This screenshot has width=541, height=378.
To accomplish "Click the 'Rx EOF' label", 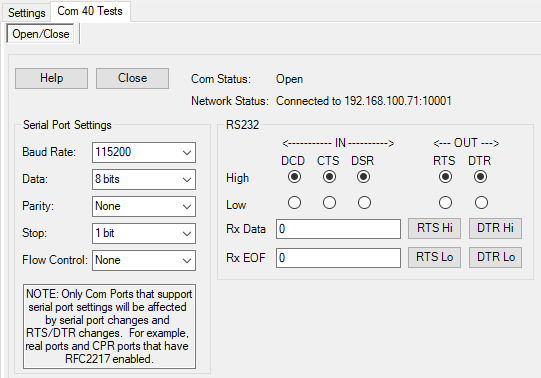I will (x=246, y=258).
